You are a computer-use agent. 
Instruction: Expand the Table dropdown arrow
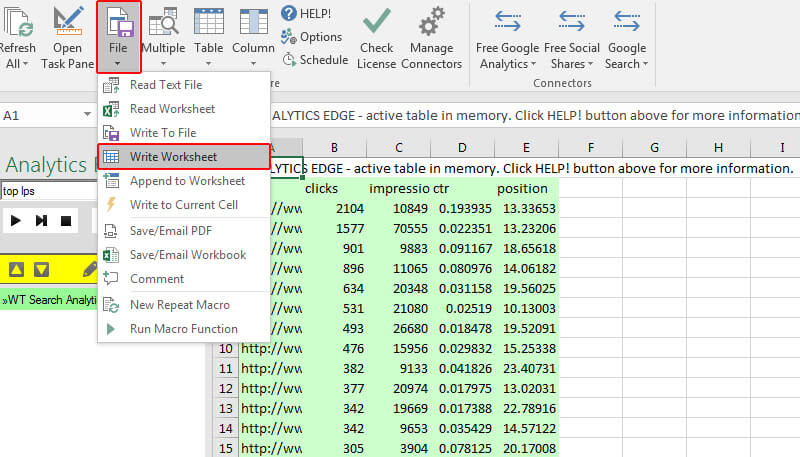209,64
